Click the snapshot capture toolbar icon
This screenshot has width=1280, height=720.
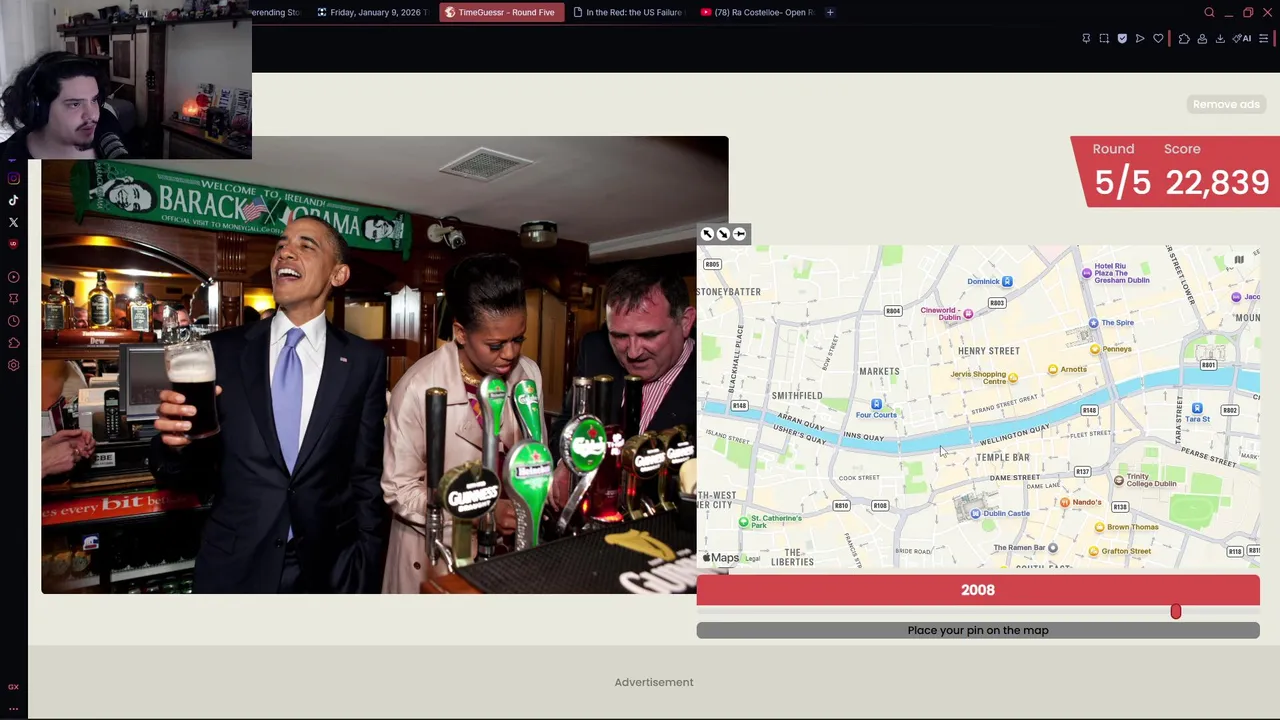(x=1104, y=39)
